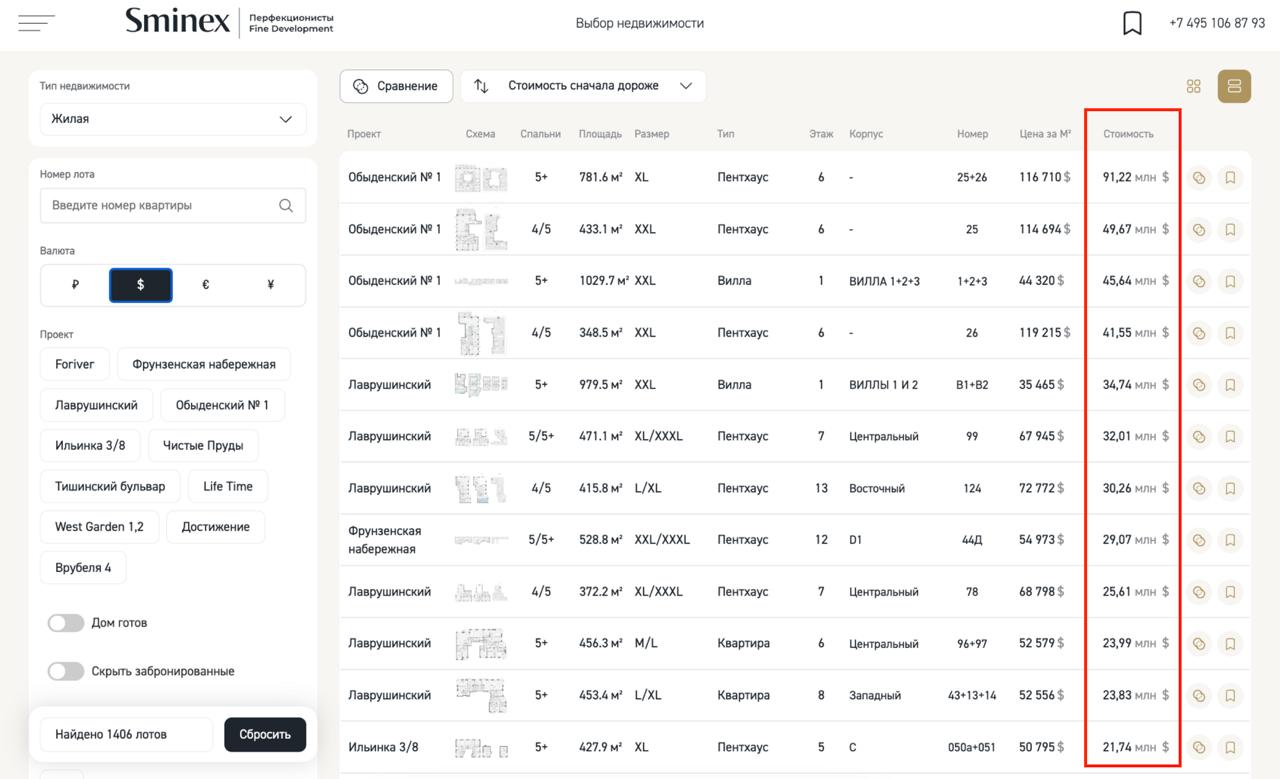Click the Сравнение button

coord(396,86)
